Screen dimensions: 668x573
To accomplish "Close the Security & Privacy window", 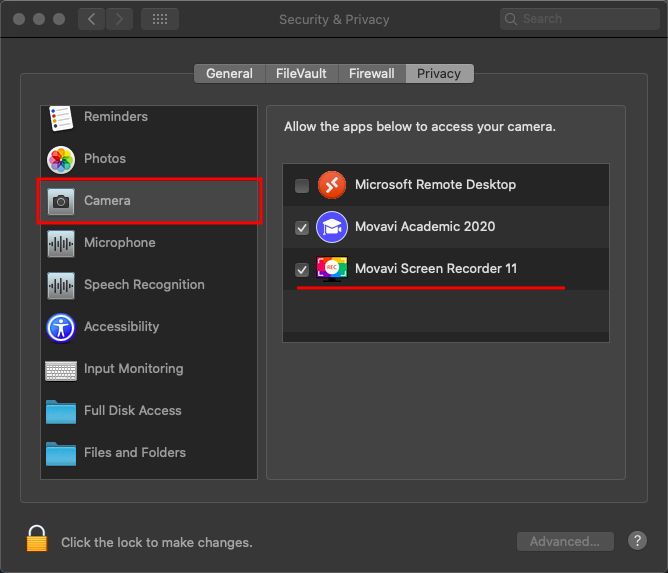I will [x=19, y=19].
